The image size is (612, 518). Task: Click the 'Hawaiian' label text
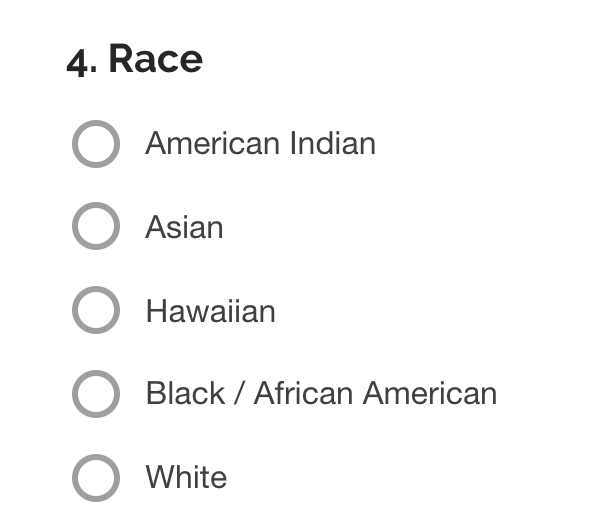pos(210,311)
